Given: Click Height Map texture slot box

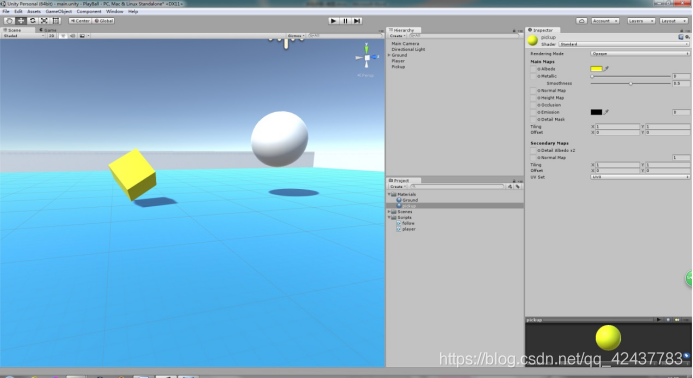Looking at the screenshot, I should point(533,98).
